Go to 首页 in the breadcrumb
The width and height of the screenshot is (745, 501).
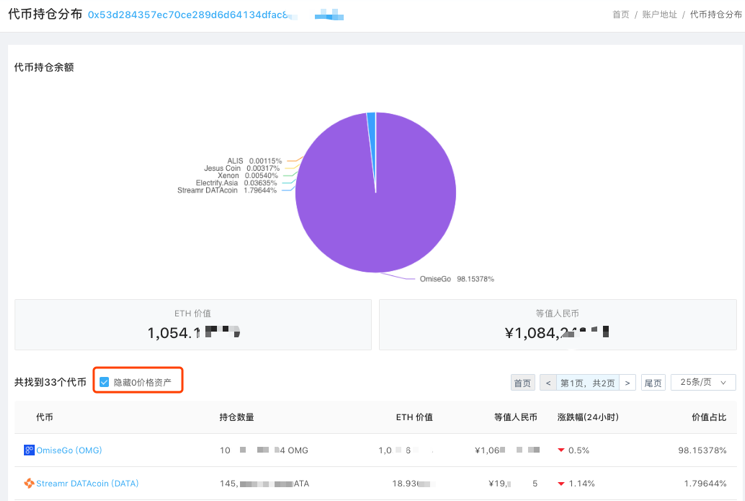(x=621, y=15)
